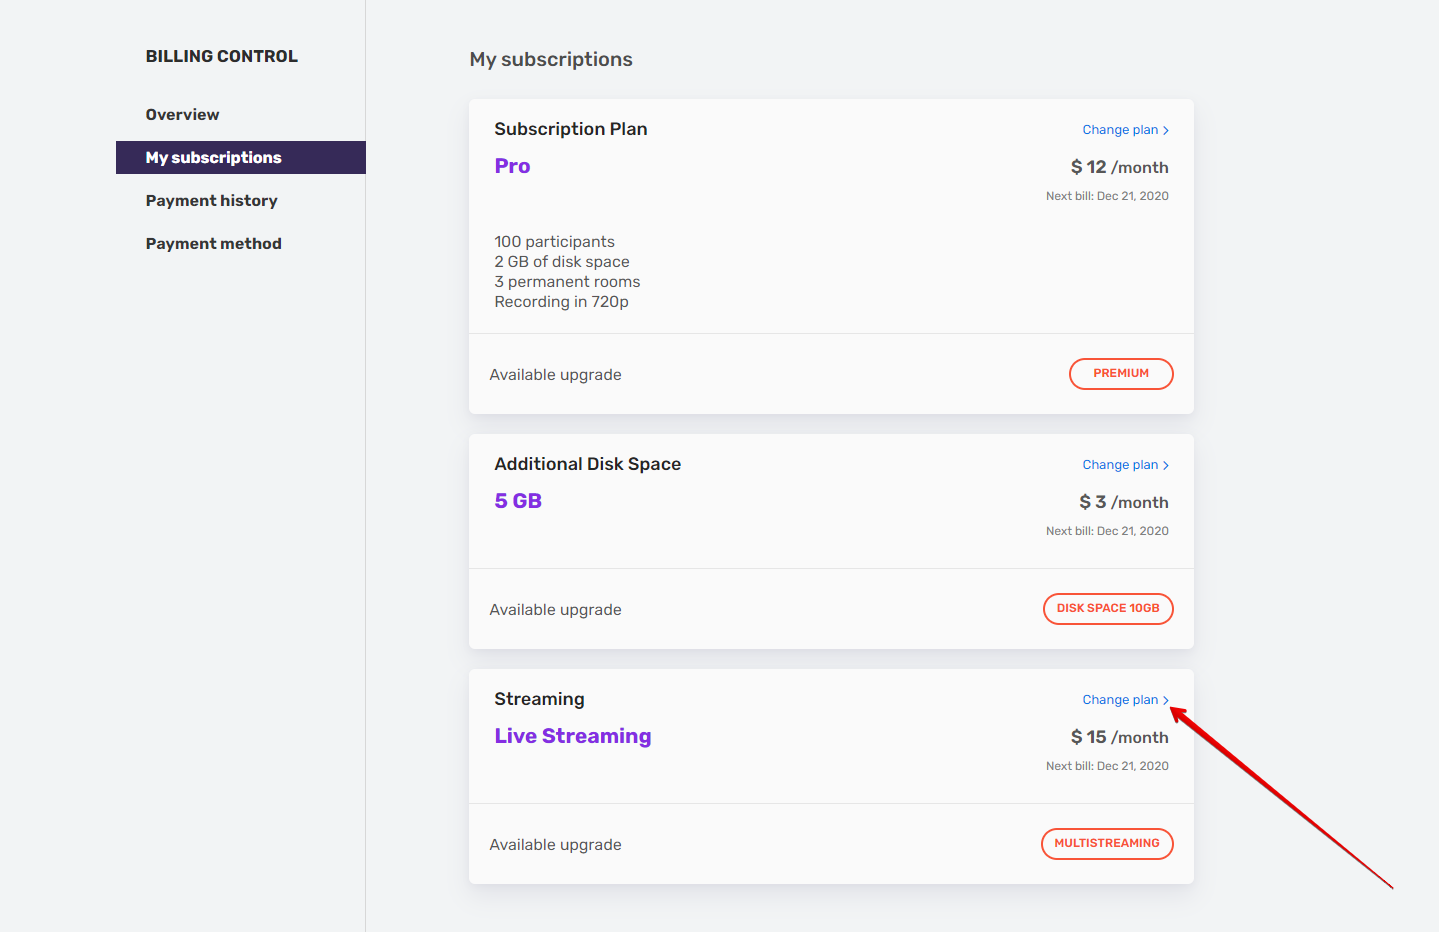Open the Overview section in sidebar

[x=182, y=115]
